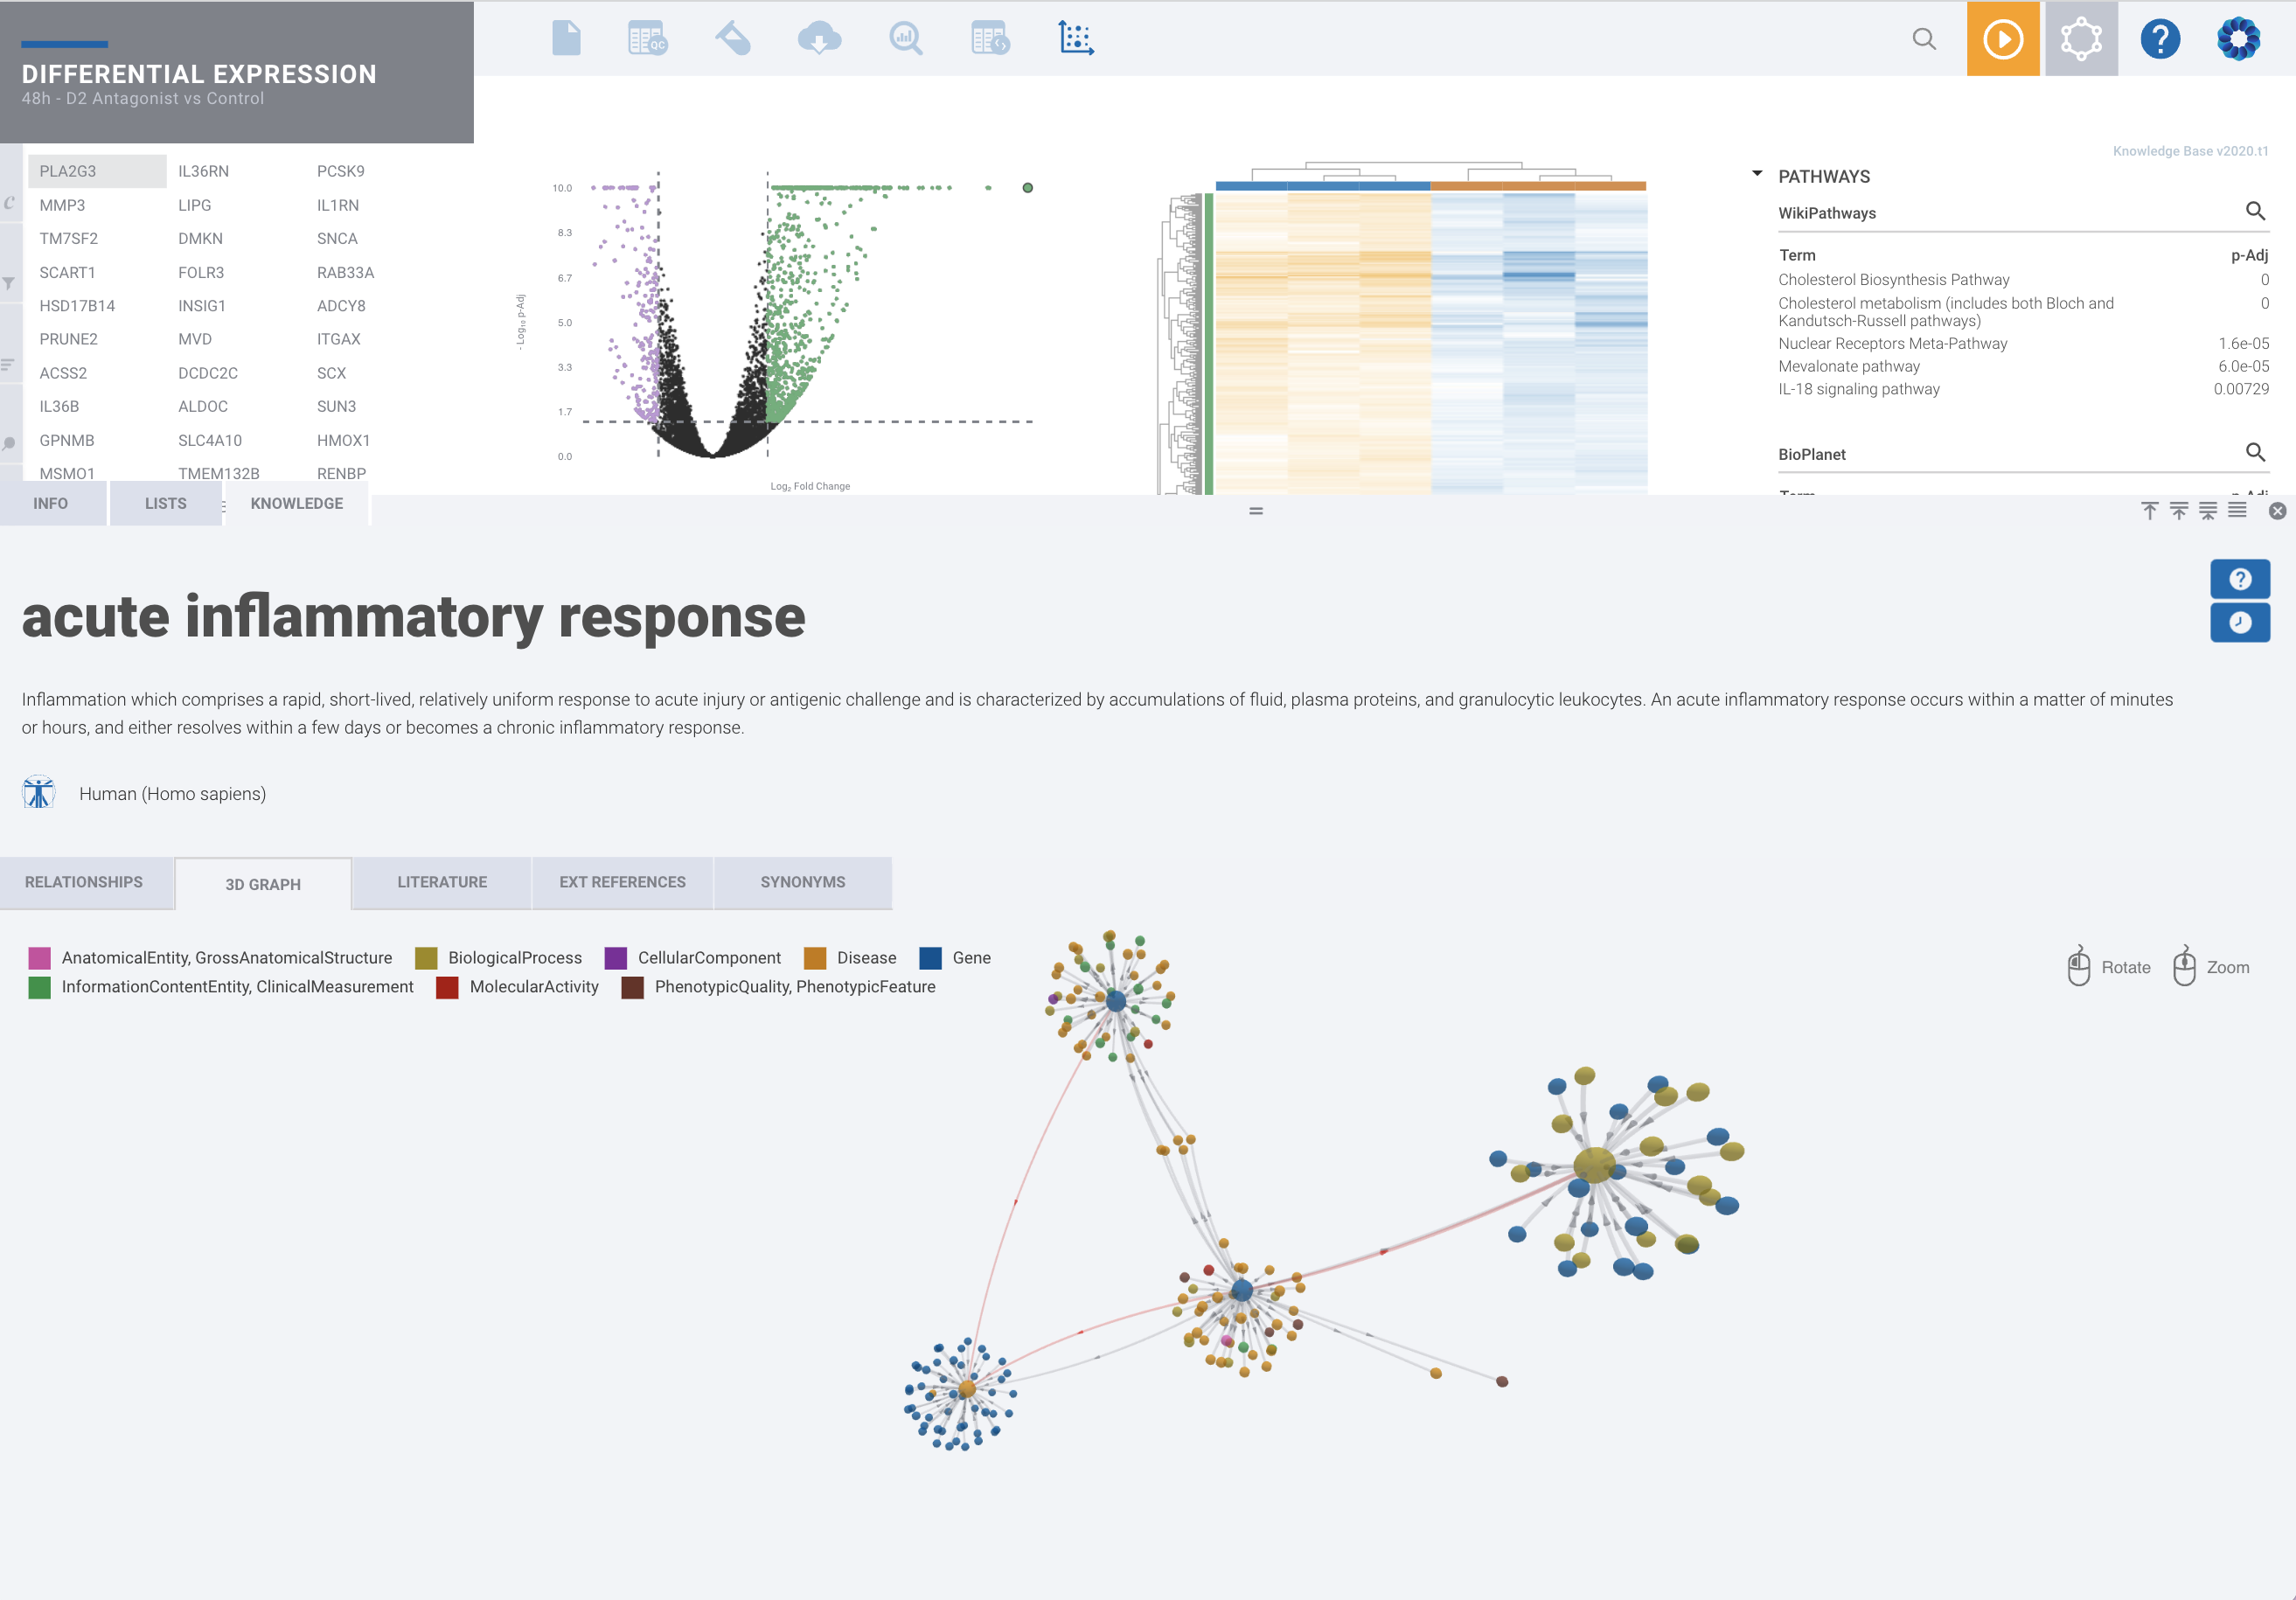
Task: Select the test tube experiment icon
Action: pyautogui.click(x=733, y=39)
